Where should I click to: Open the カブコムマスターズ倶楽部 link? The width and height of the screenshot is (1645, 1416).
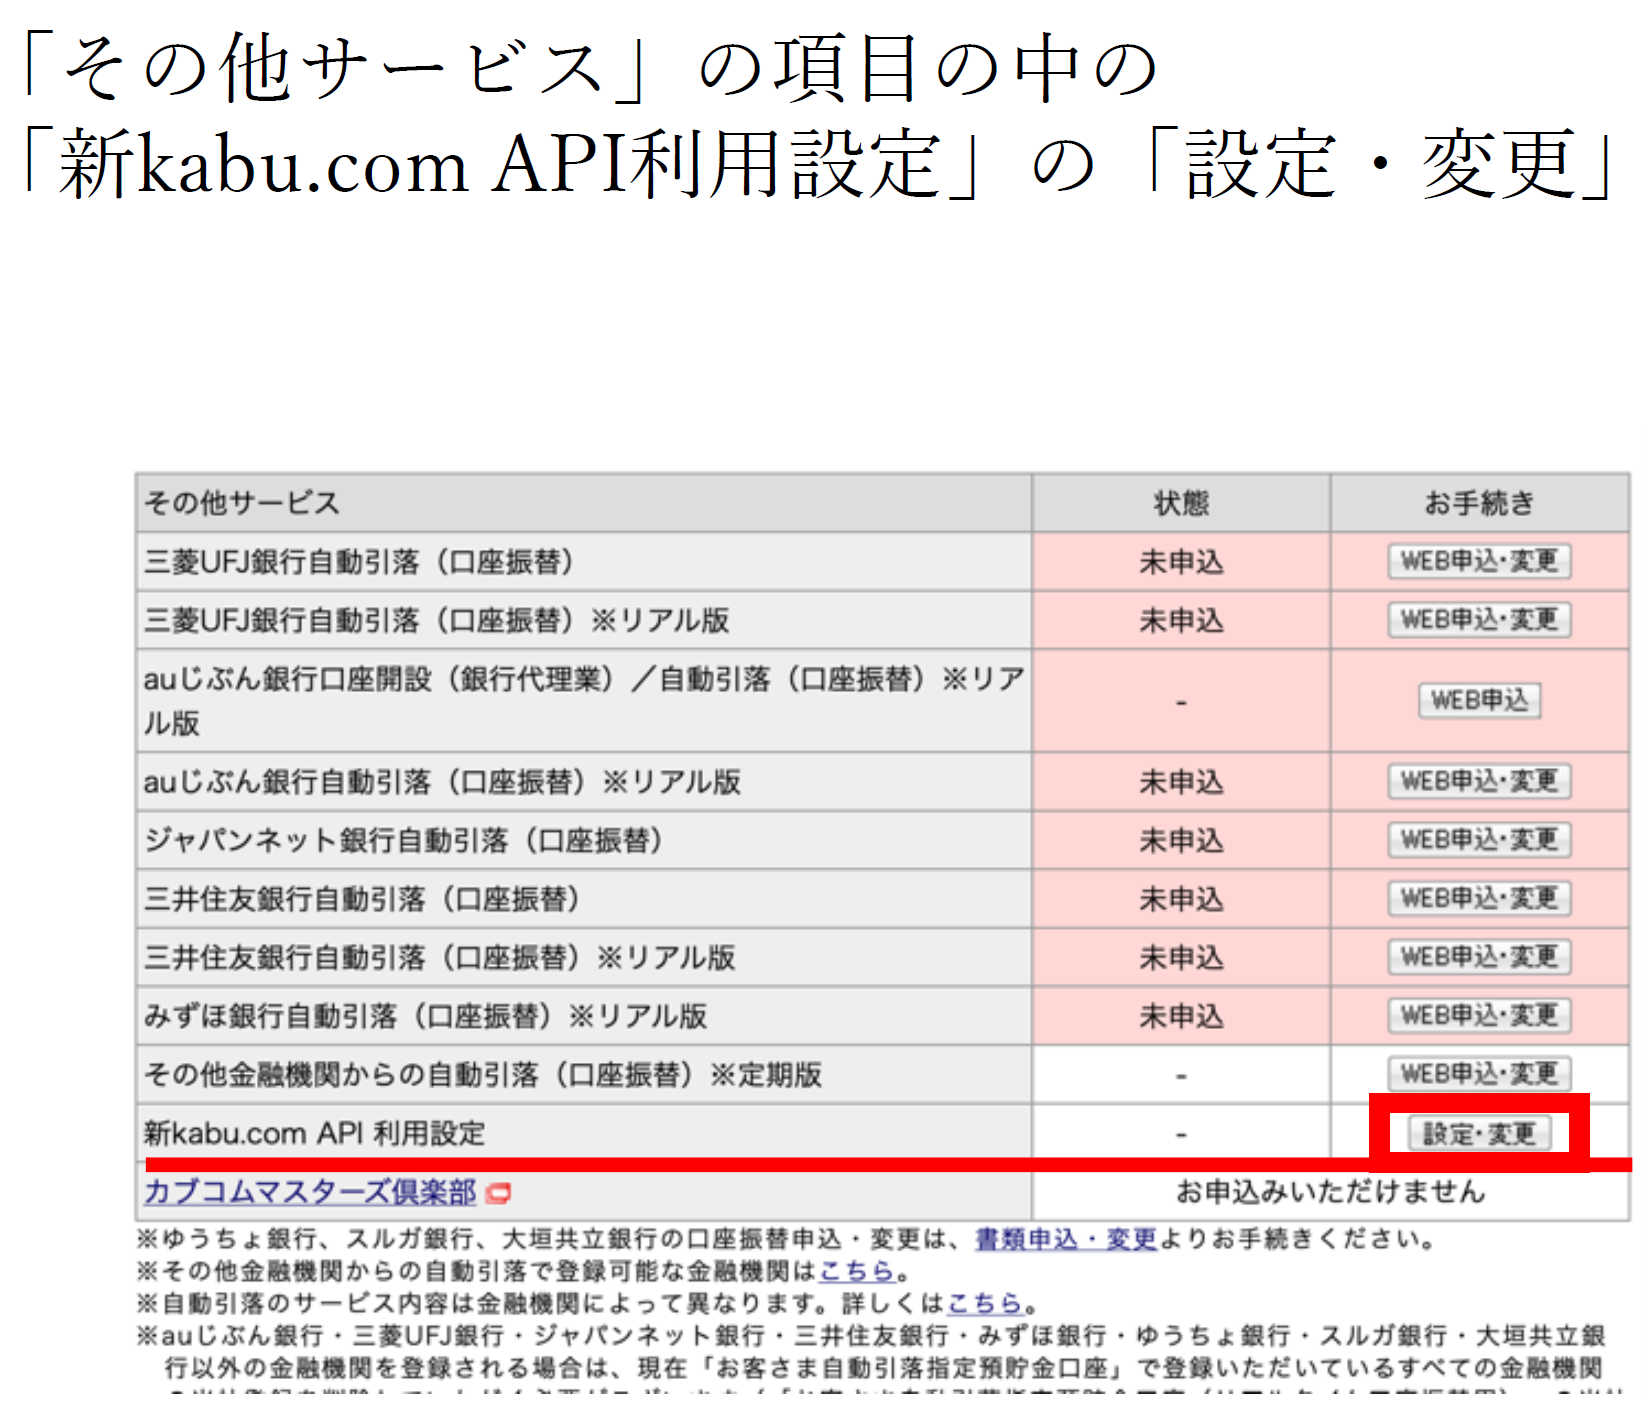310,1192
